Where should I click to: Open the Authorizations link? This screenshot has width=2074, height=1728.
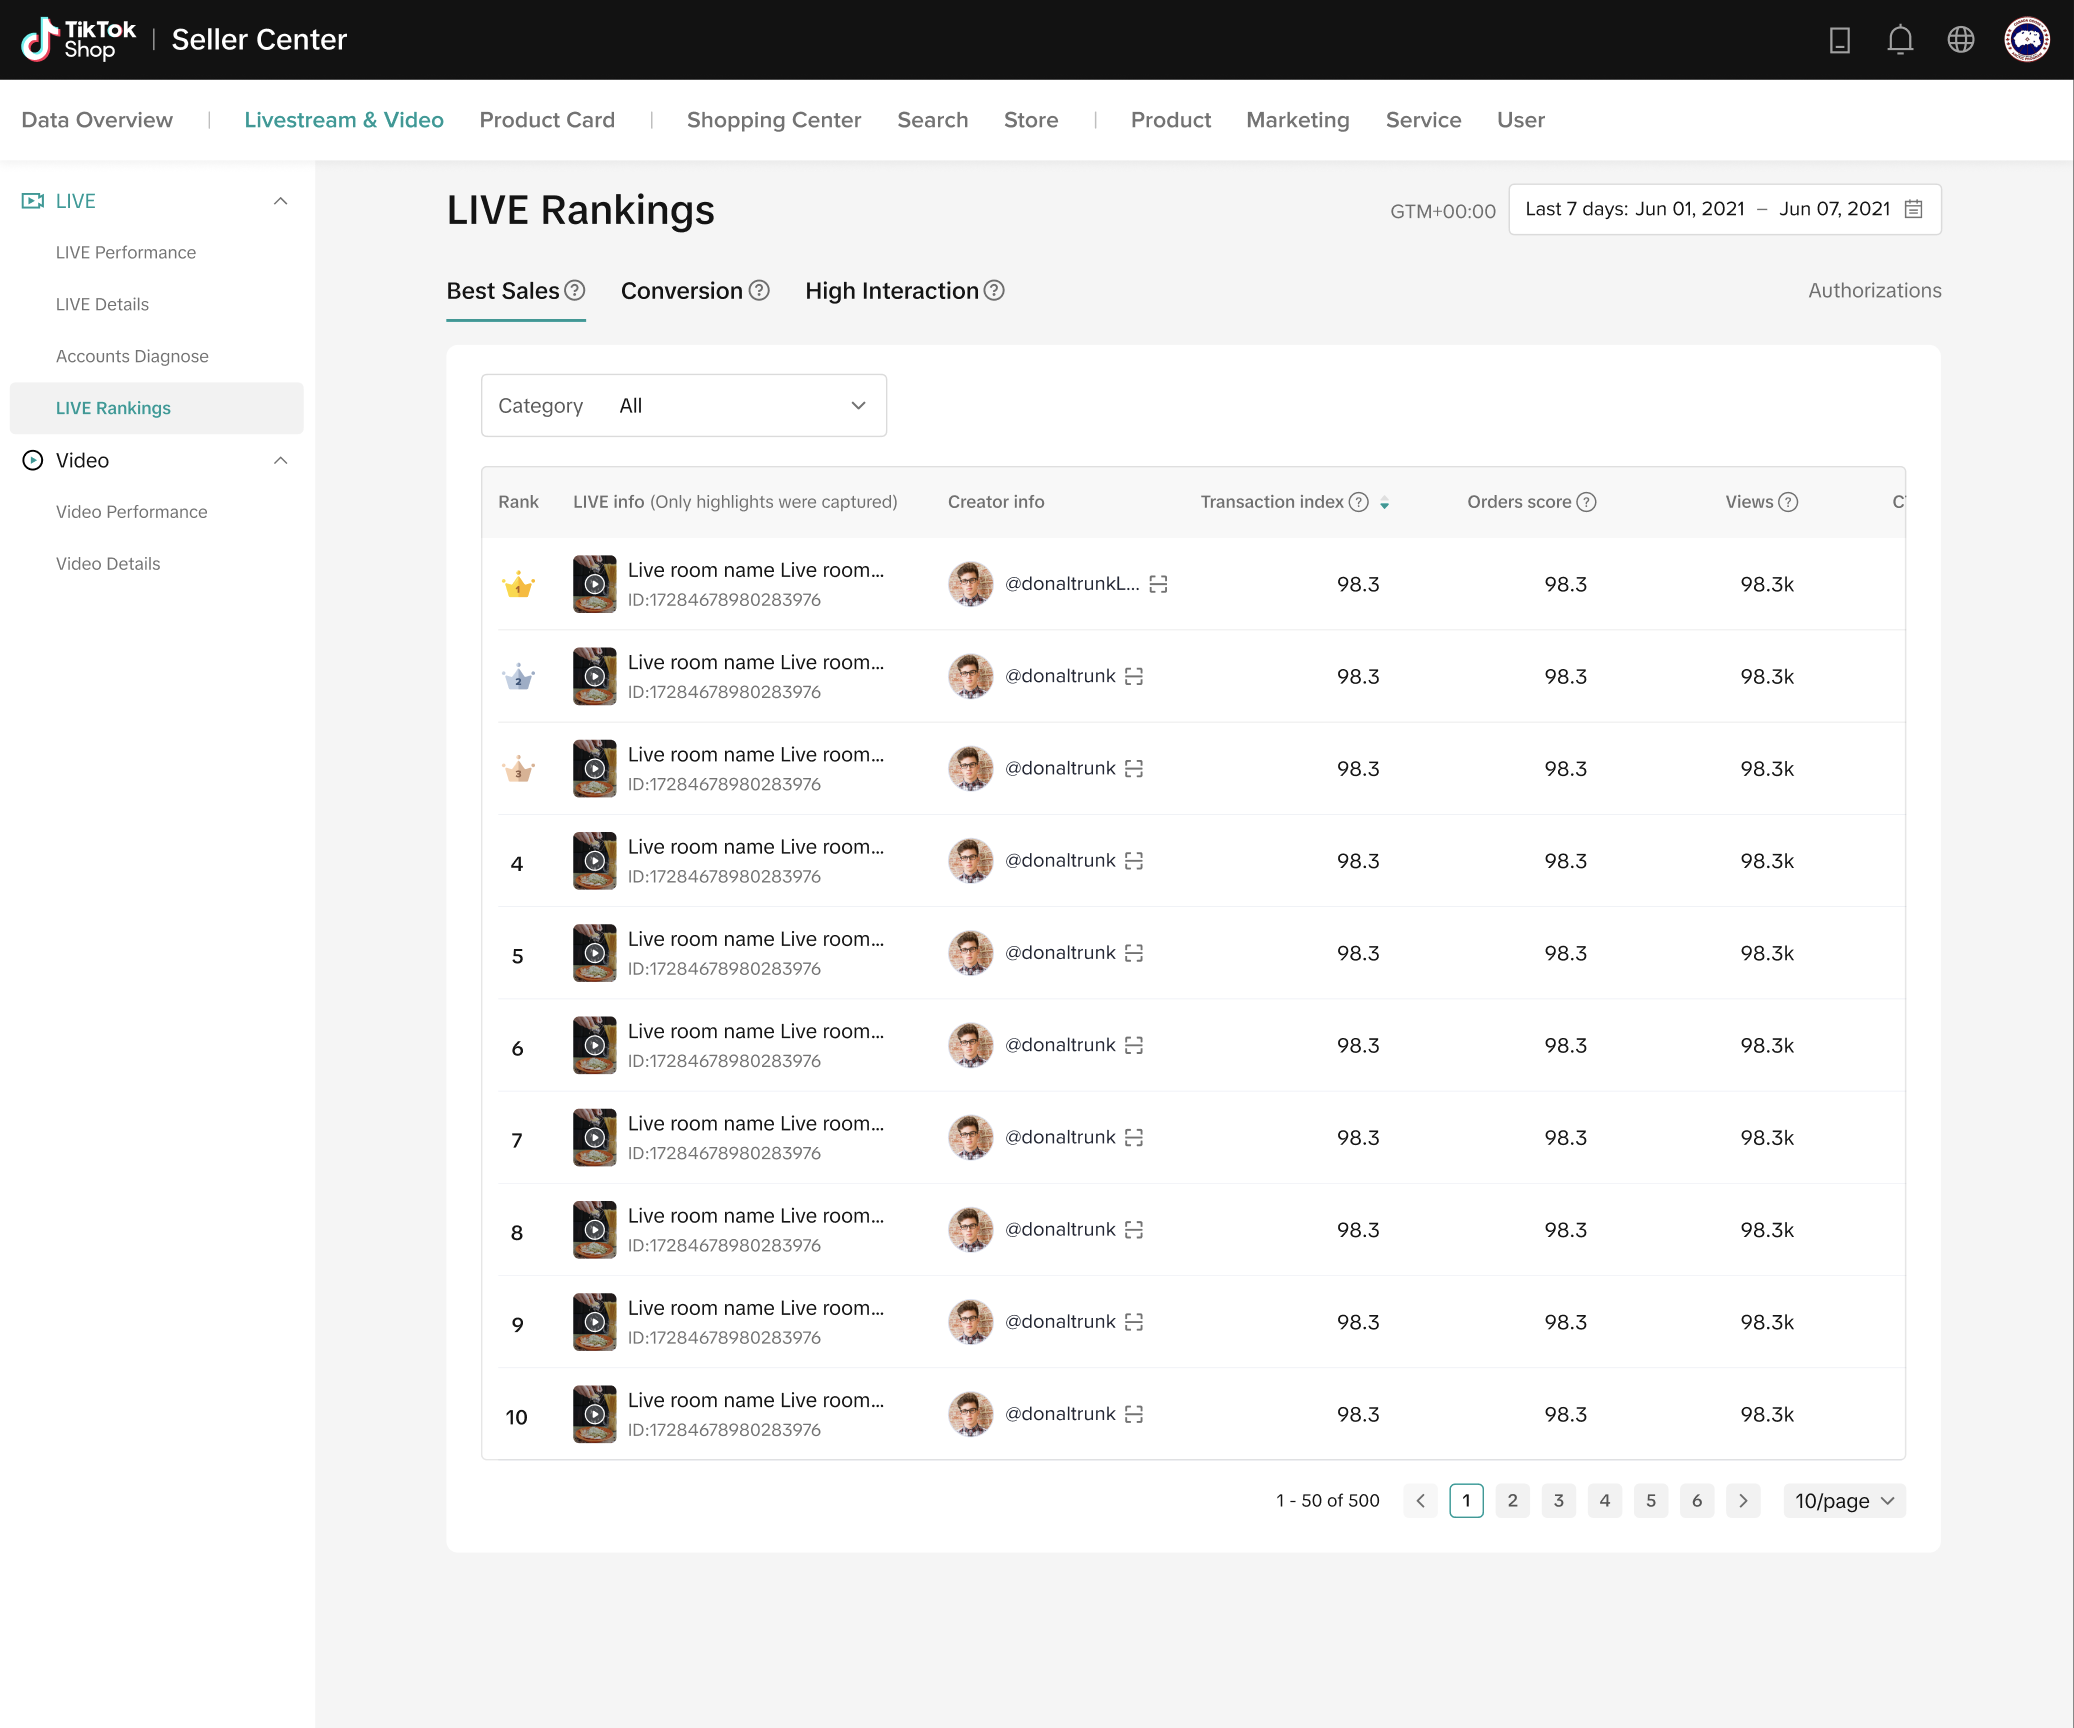[x=1874, y=291]
